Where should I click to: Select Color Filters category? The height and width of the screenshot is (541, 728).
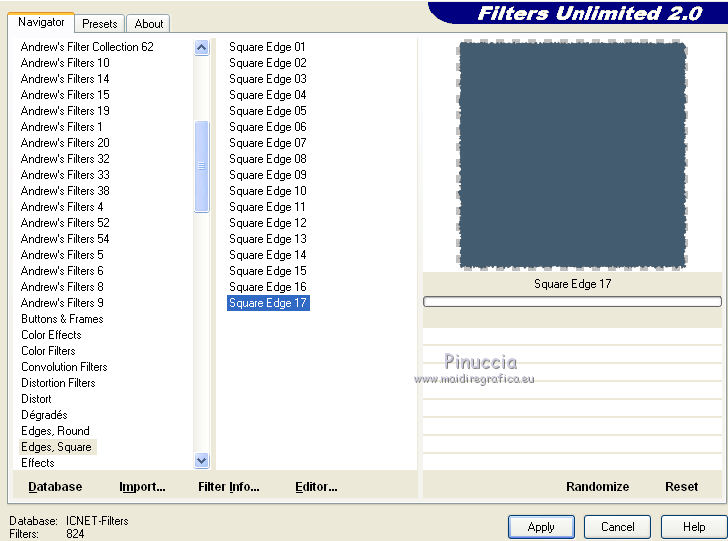tap(48, 351)
